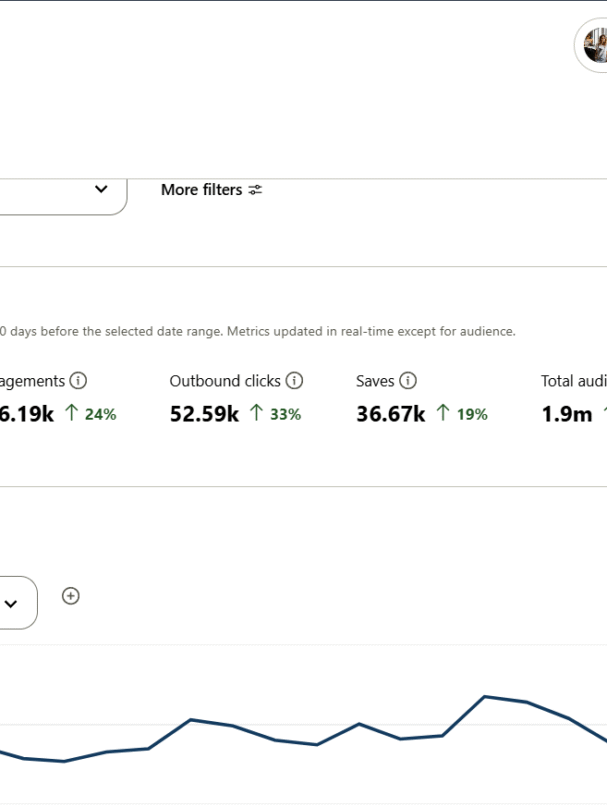
Task: Select the Saves metric label
Action: point(375,381)
